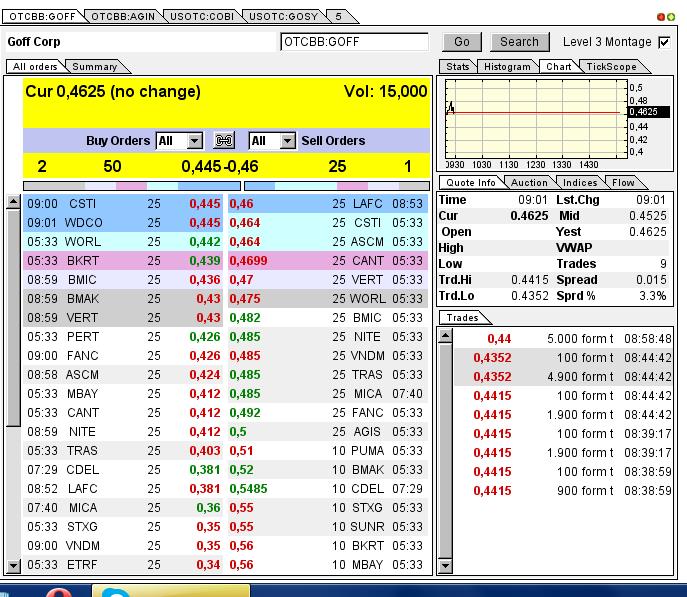Switch to the USOTC:GOSY tab
This screenshot has height=597, width=687.
click(x=283, y=17)
